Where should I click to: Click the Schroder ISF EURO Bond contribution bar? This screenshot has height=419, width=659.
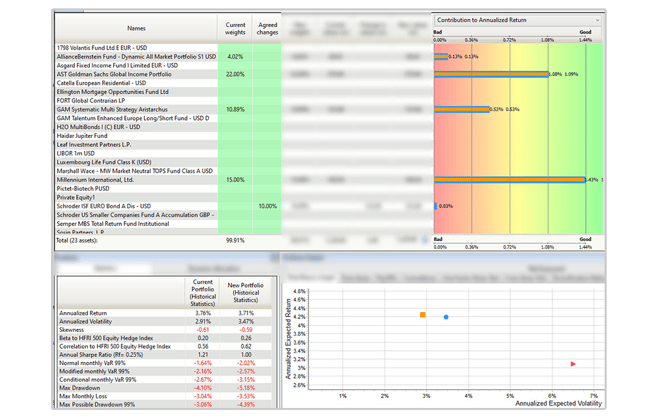click(435, 206)
